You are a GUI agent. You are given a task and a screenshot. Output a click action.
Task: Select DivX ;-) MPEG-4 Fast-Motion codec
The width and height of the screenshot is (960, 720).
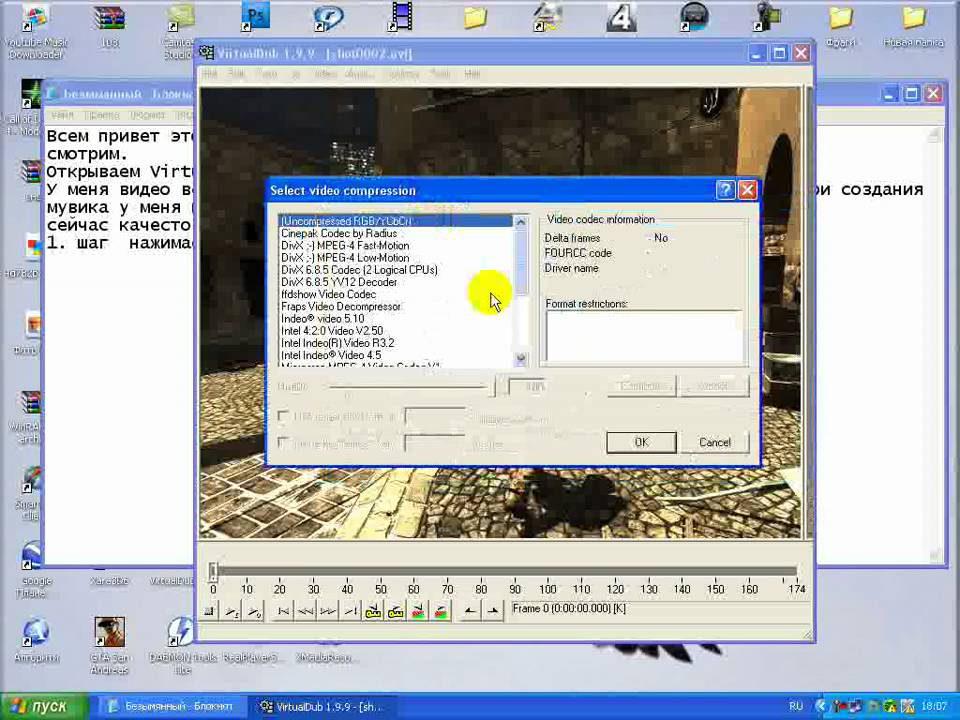[x=396, y=246]
